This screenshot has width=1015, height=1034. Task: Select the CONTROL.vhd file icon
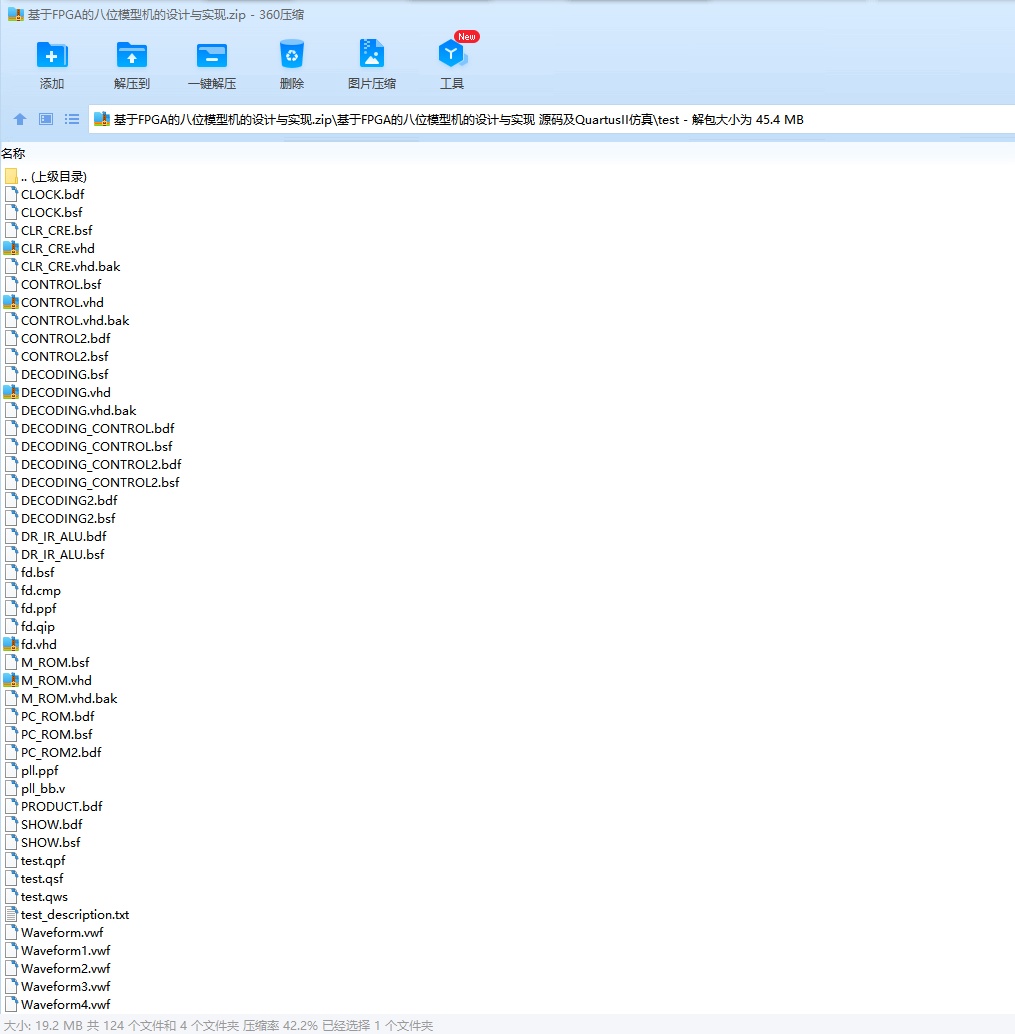11,303
